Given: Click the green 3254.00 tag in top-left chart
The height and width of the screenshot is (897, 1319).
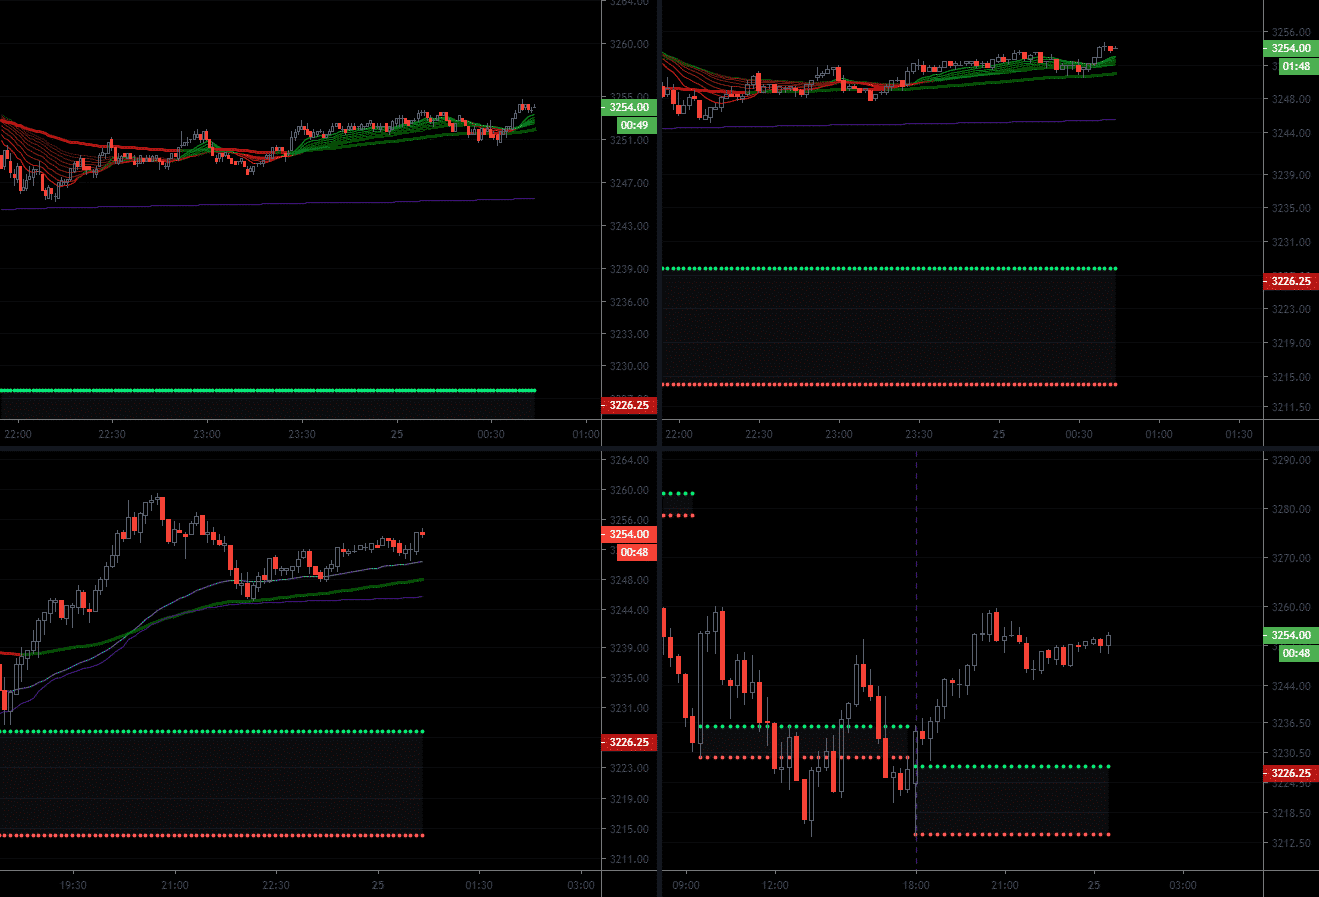Looking at the screenshot, I should (629, 107).
